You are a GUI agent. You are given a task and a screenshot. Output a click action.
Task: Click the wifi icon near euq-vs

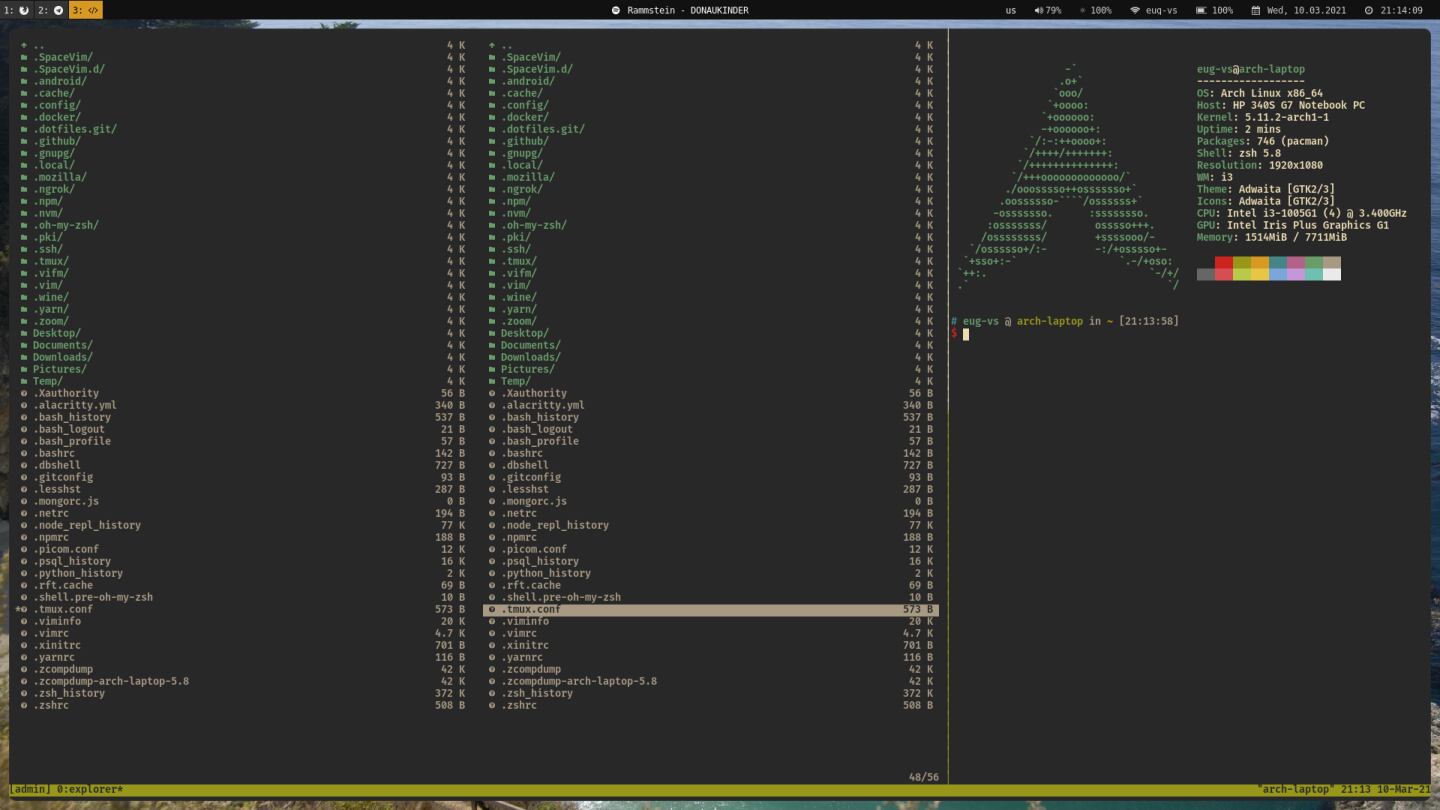click(1133, 10)
